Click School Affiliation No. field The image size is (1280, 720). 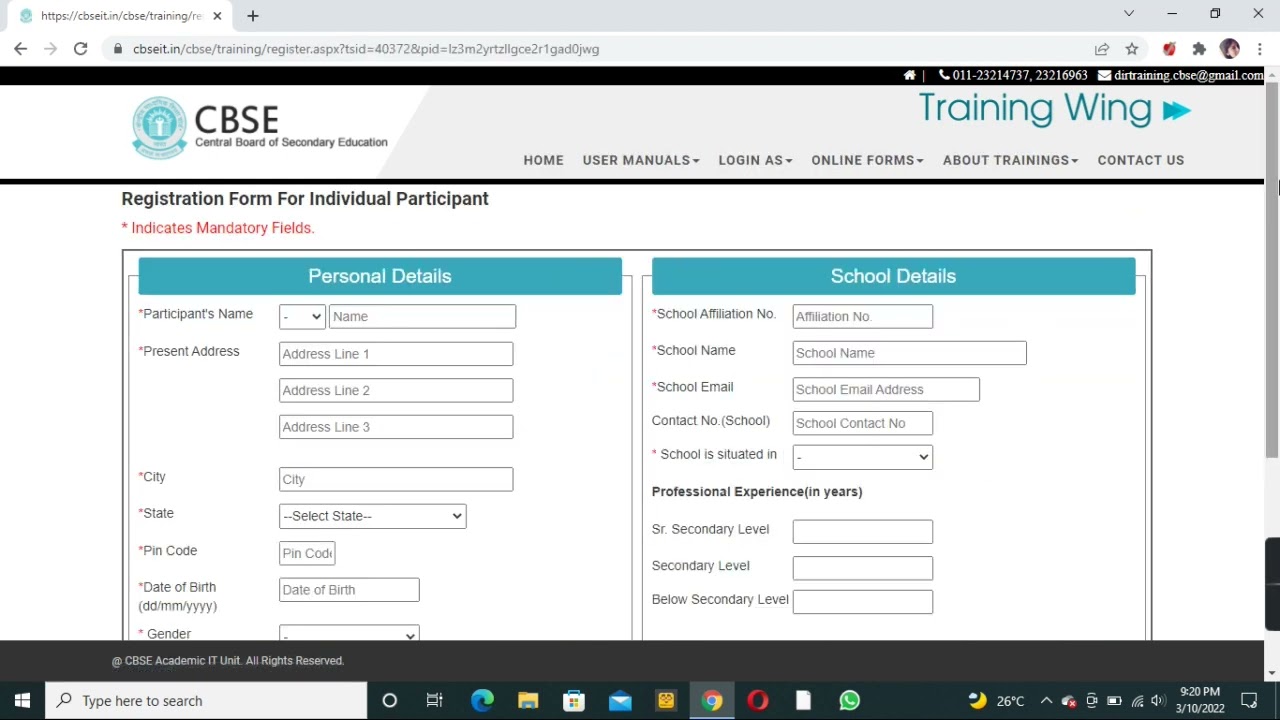click(x=862, y=316)
